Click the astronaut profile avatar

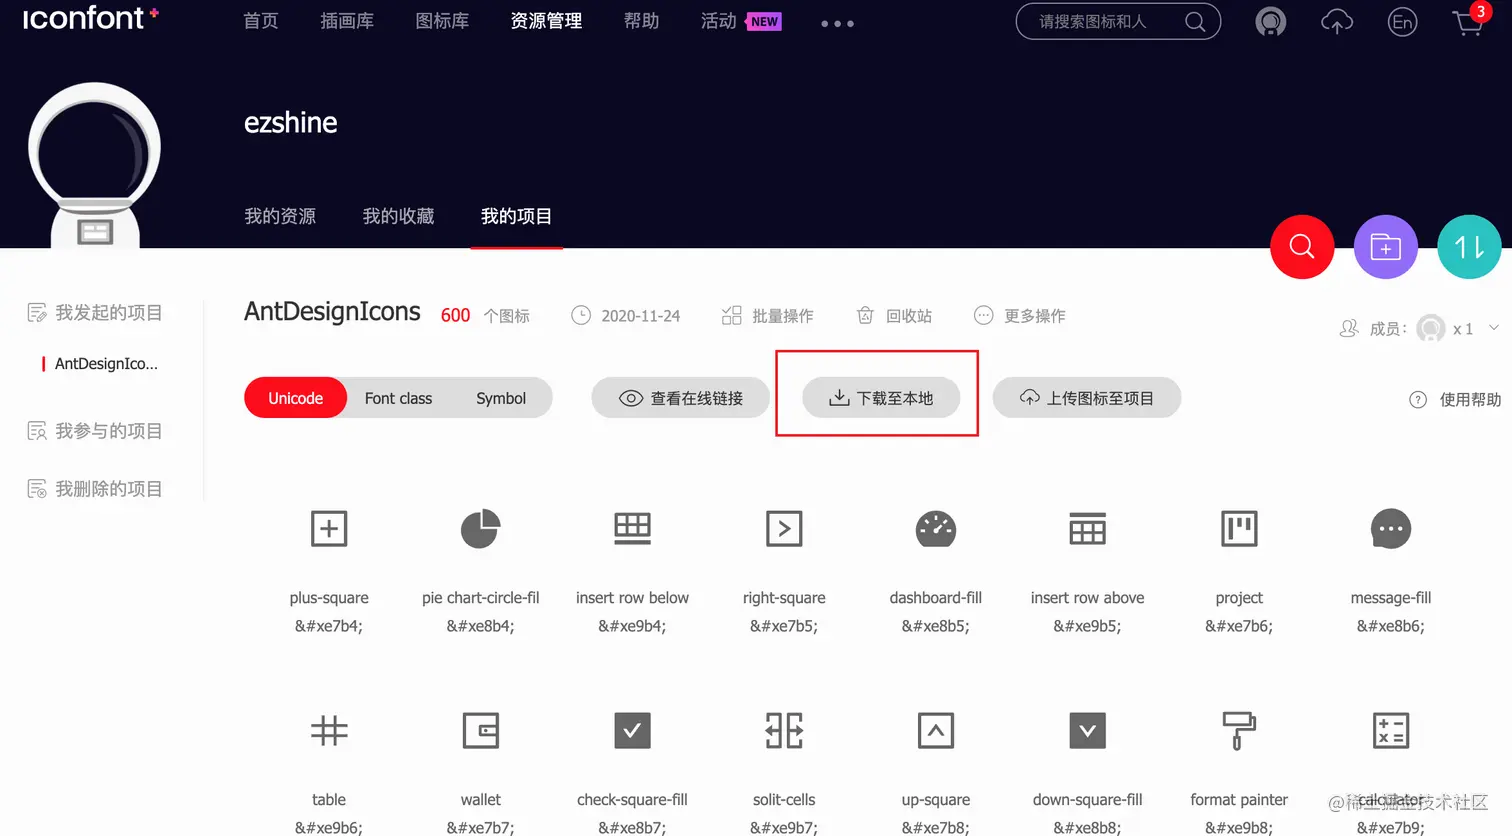tap(95, 165)
